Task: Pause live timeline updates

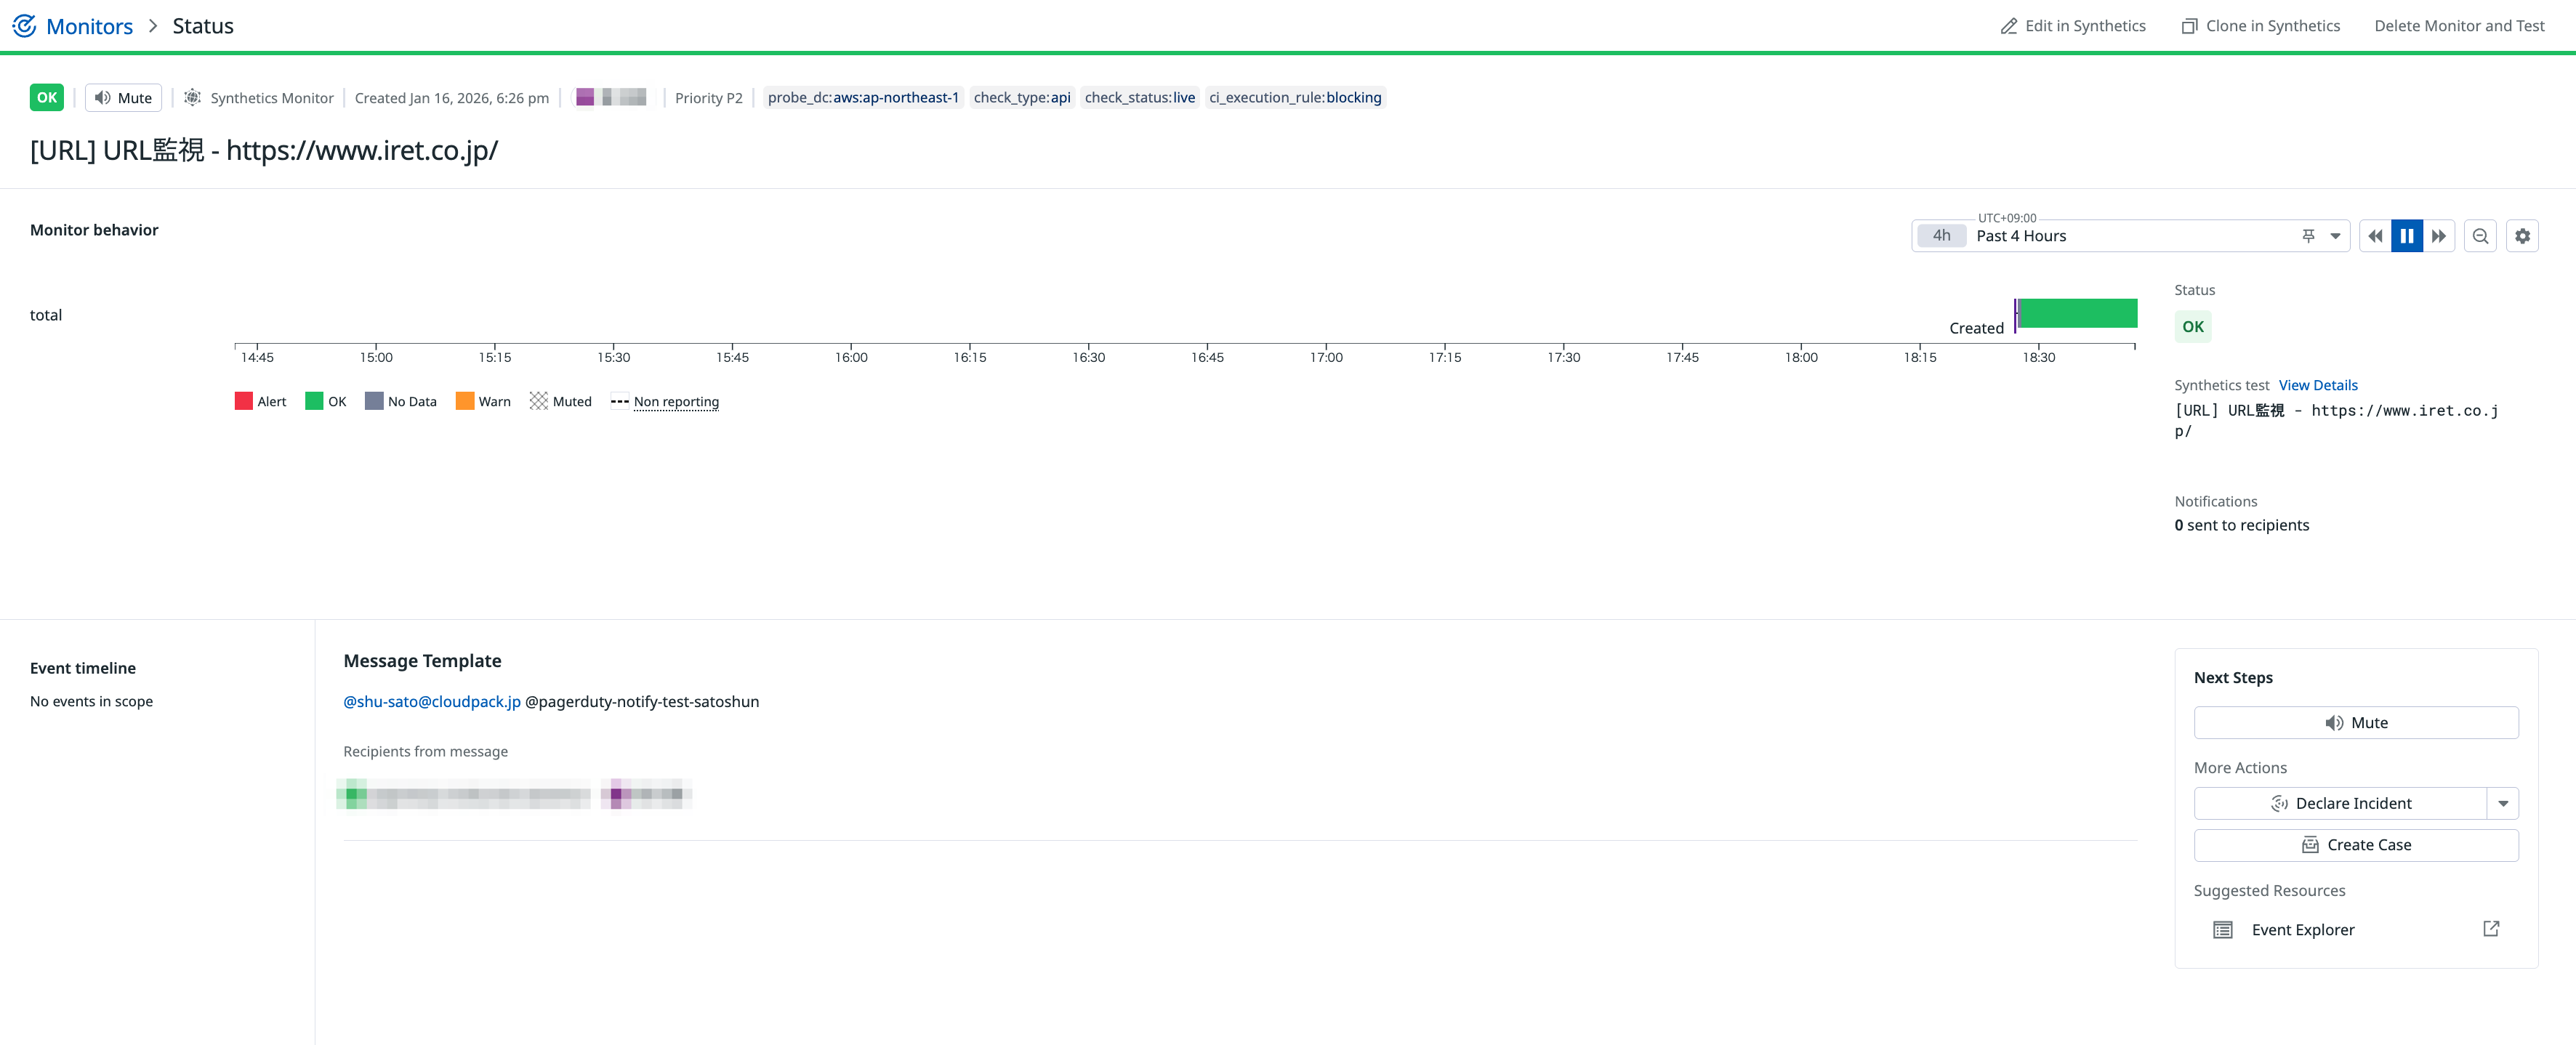Action: pyautogui.click(x=2406, y=236)
